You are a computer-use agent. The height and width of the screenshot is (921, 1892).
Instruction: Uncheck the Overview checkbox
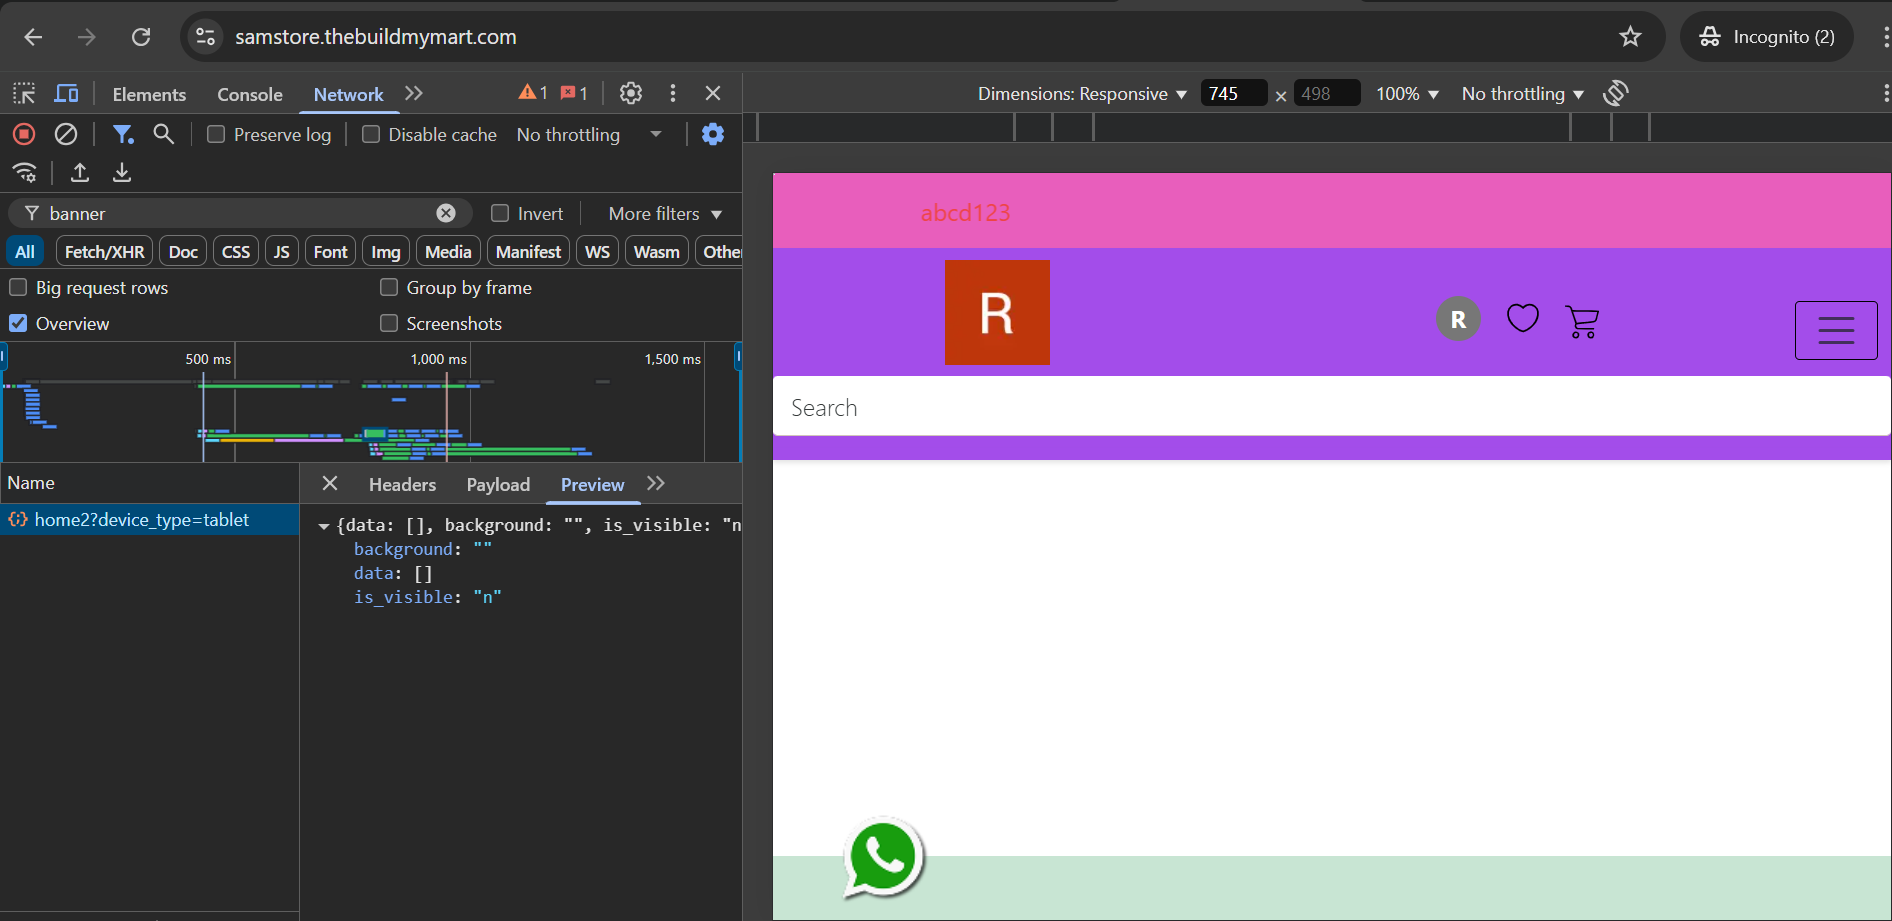click(18, 323)
